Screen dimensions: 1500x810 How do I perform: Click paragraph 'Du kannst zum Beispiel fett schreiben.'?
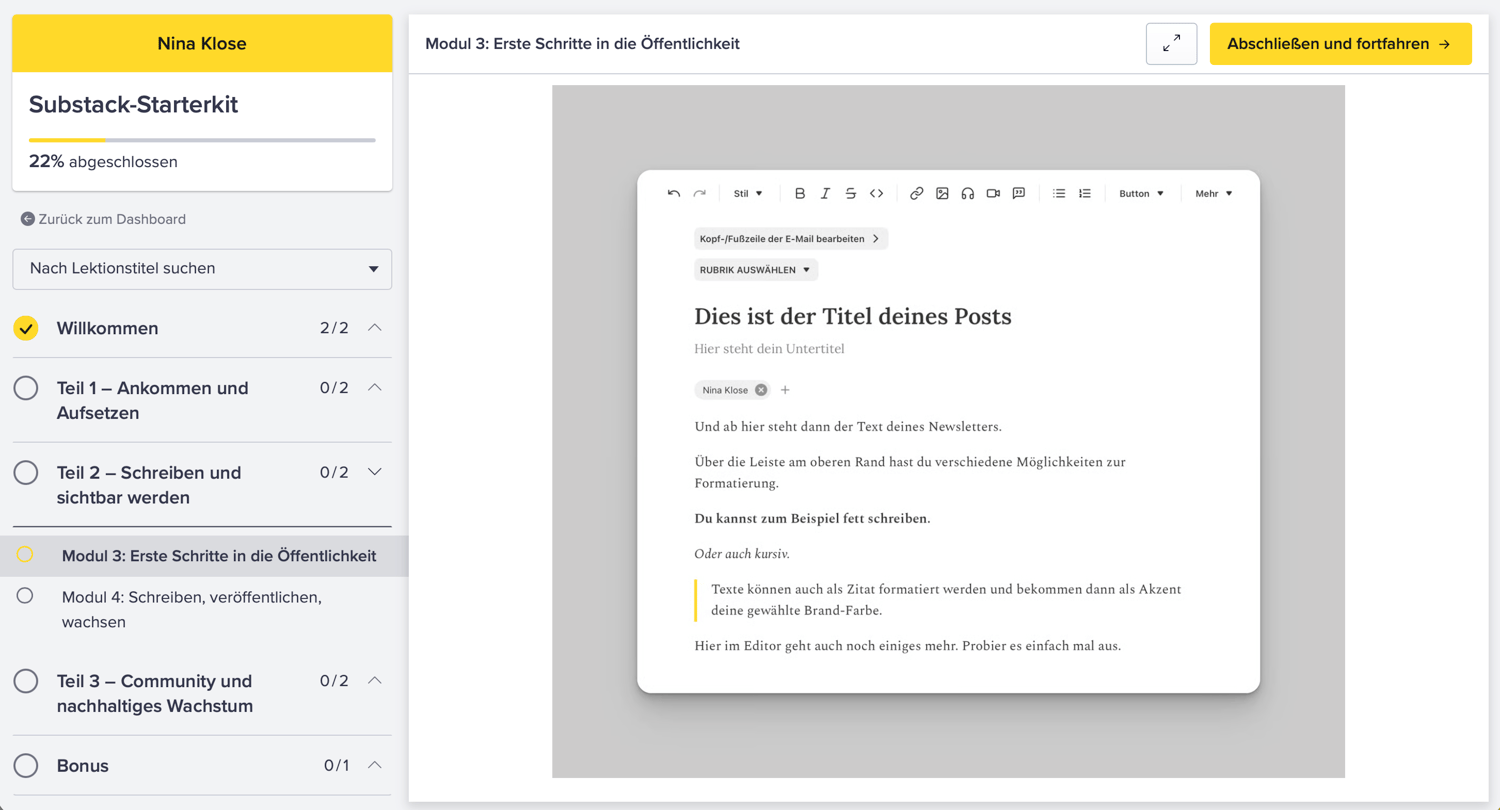click(812, 519)
